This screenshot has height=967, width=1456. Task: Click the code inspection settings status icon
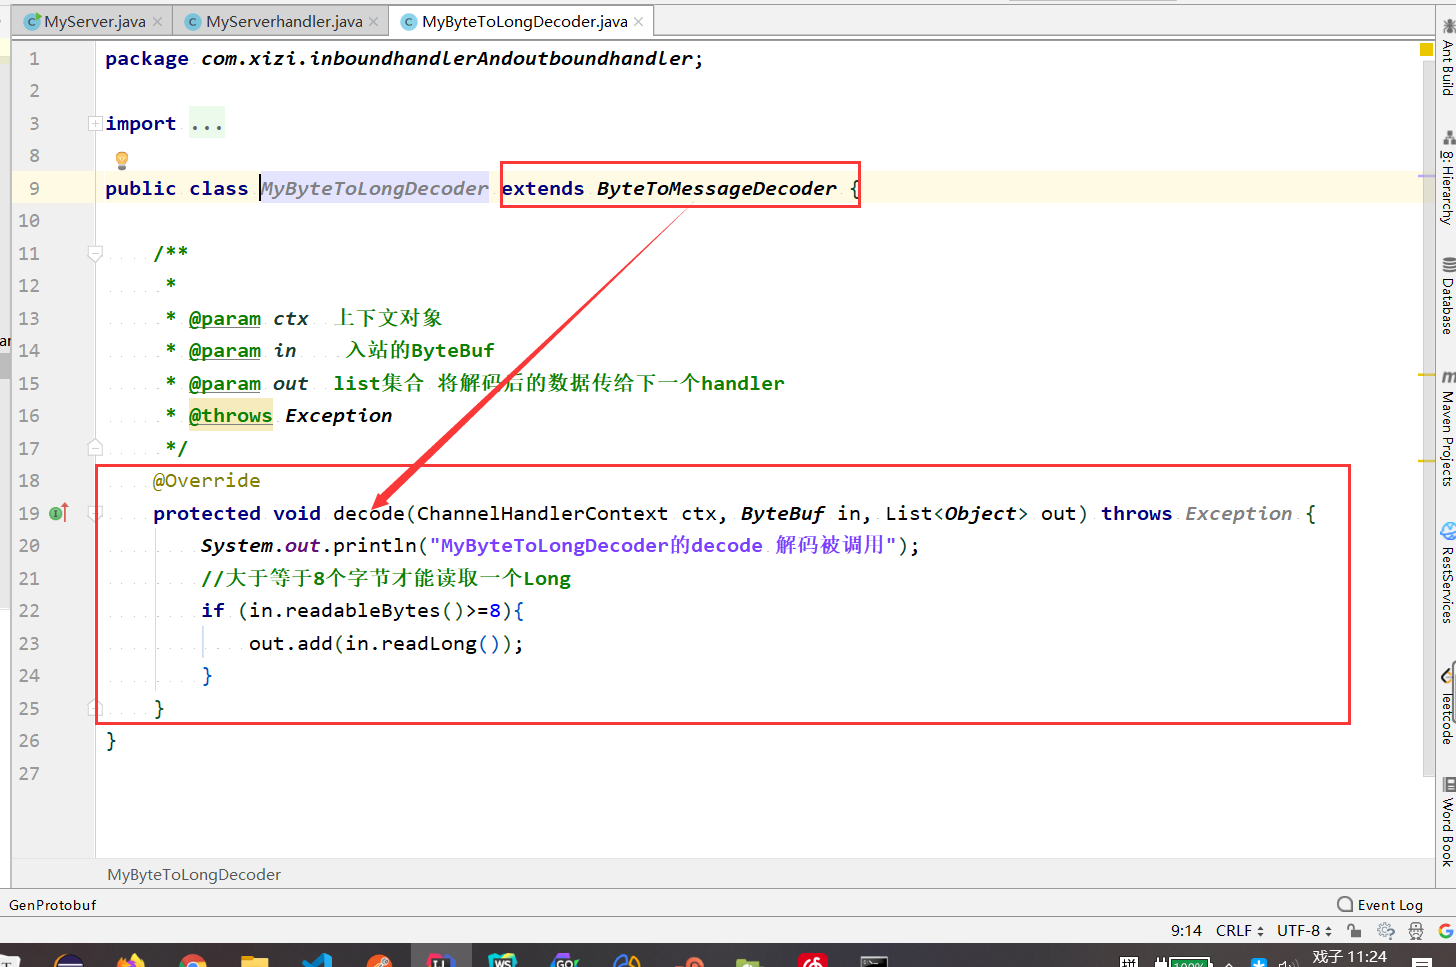(1386, 931)
